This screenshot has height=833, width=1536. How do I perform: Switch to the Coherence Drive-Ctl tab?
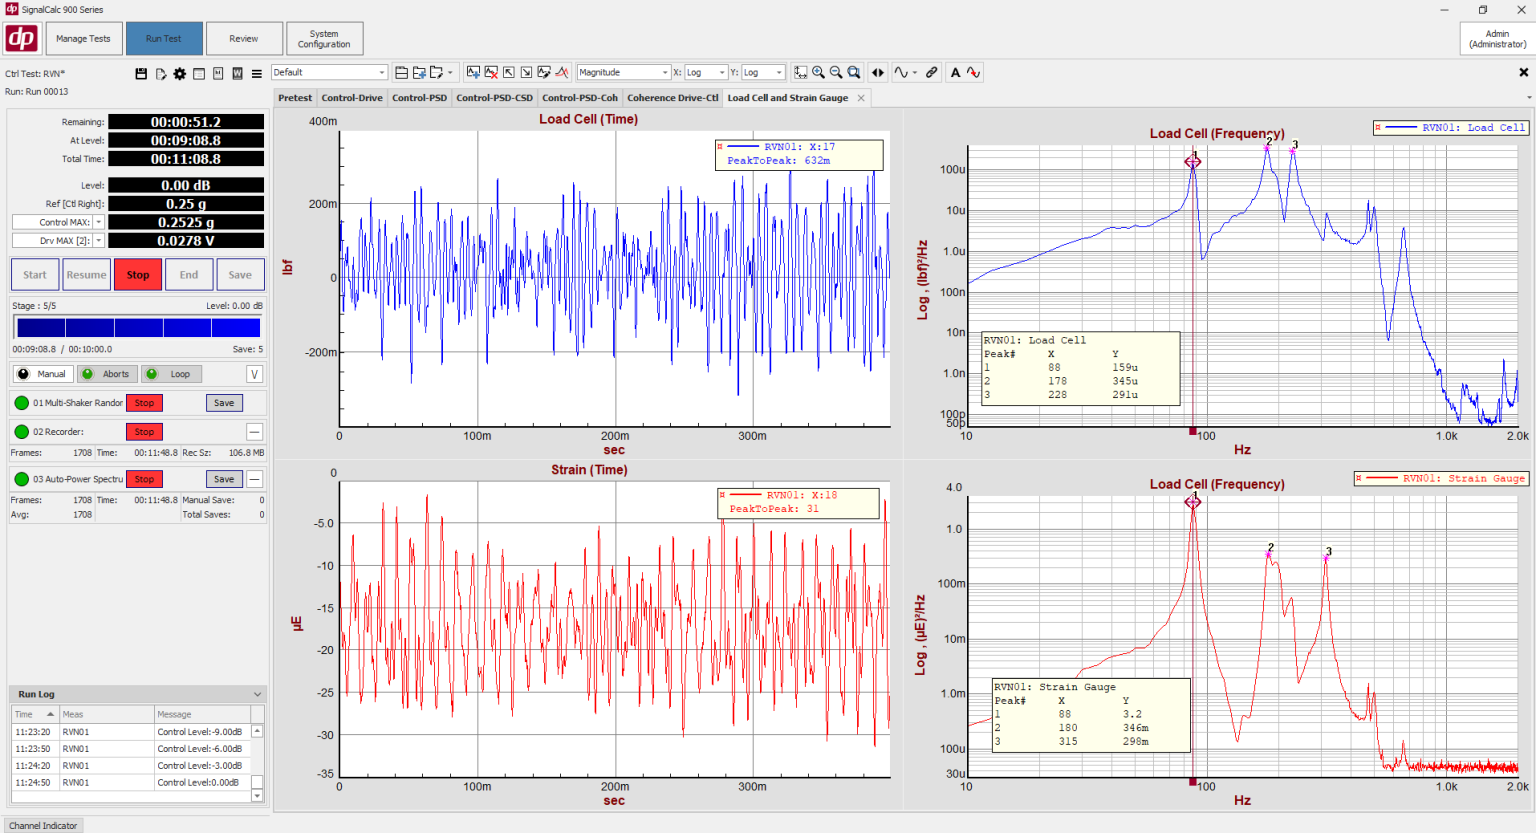point(673,98)
